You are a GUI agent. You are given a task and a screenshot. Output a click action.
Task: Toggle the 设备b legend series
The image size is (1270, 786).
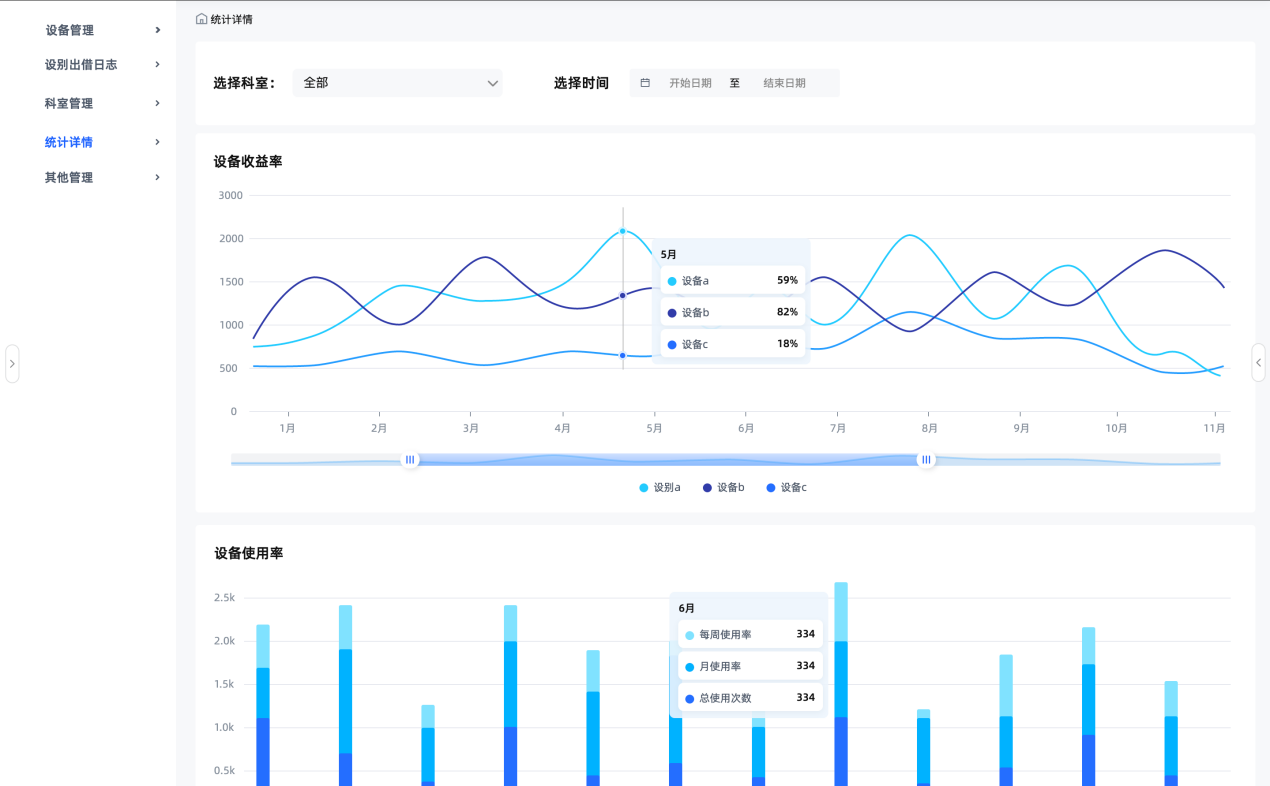(x=723, y=488)
